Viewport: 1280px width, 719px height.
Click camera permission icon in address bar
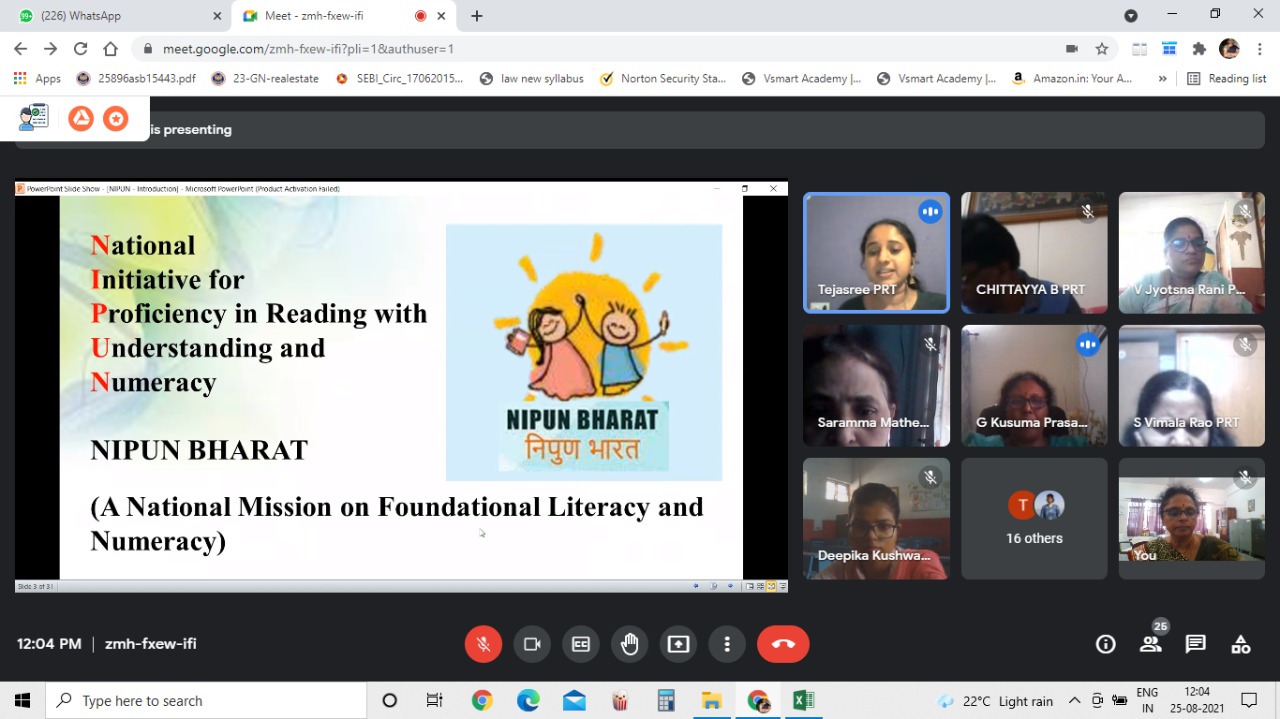tap(1072, 48)
